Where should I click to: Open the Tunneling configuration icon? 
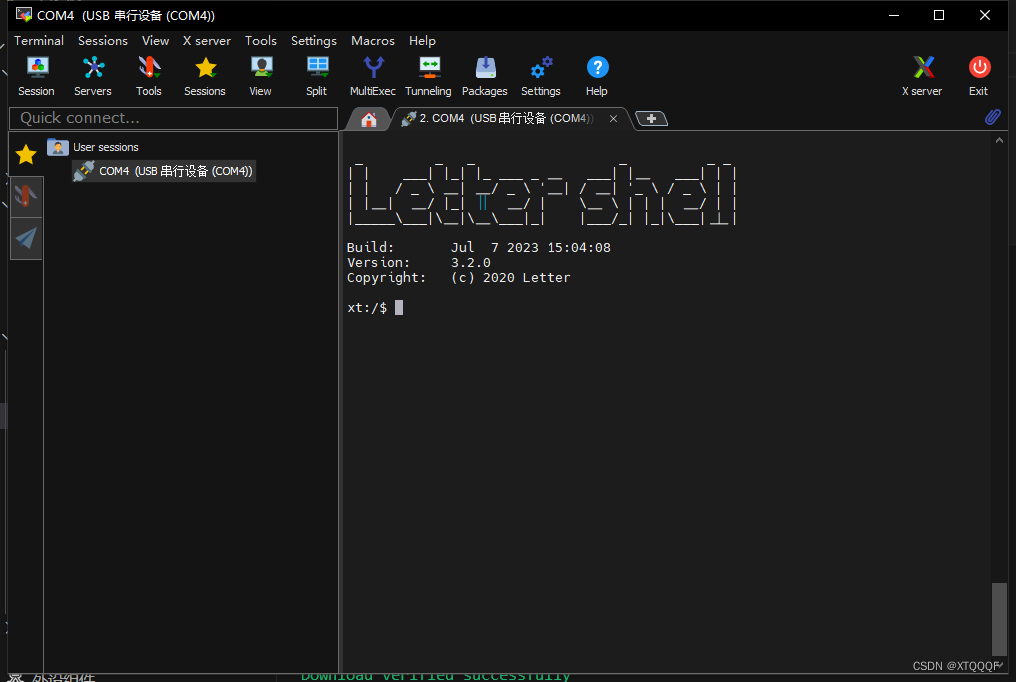tap(428, 70)
